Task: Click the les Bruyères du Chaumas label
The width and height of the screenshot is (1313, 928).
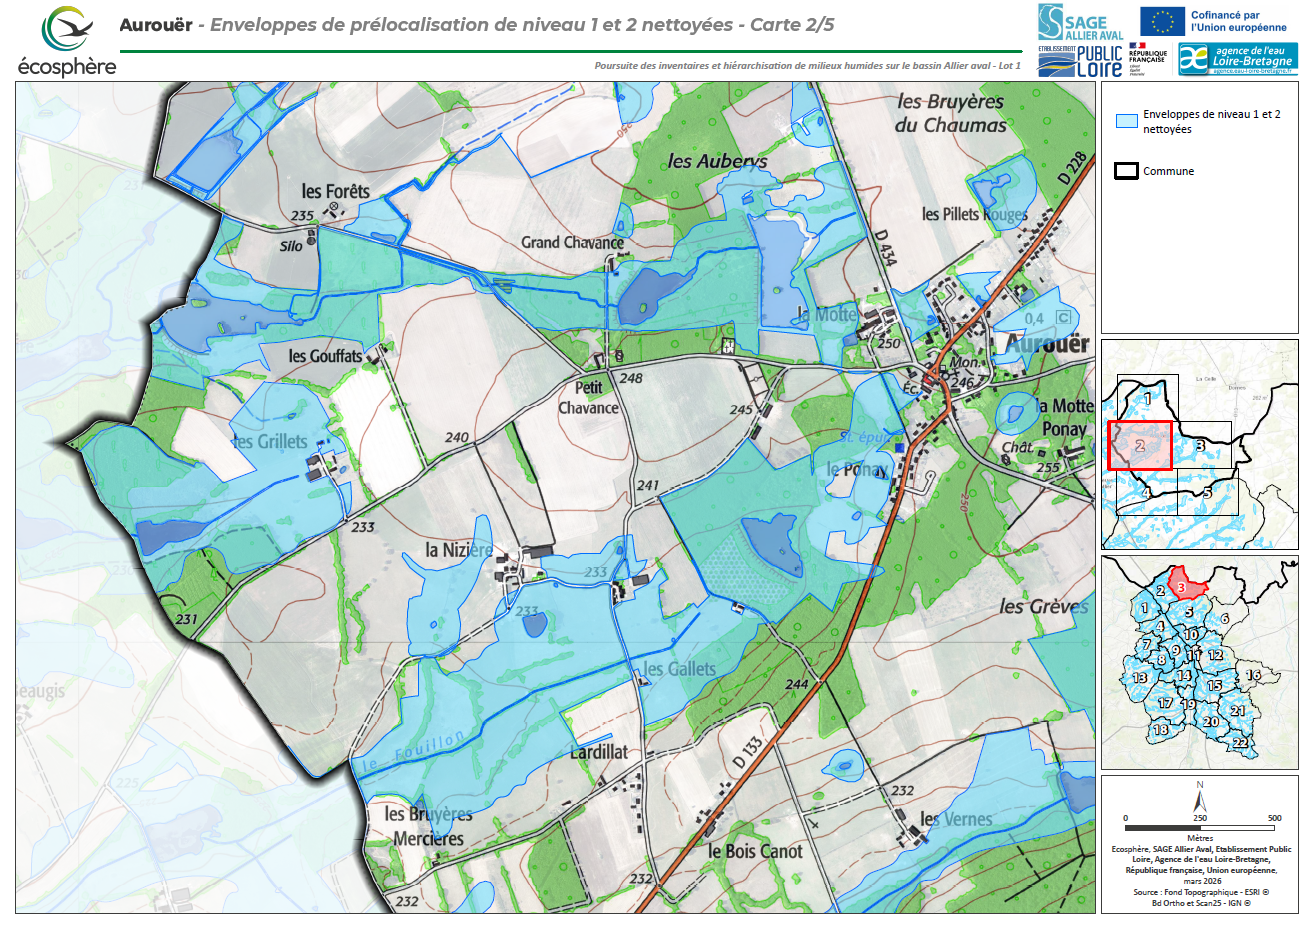Action: 950,113
